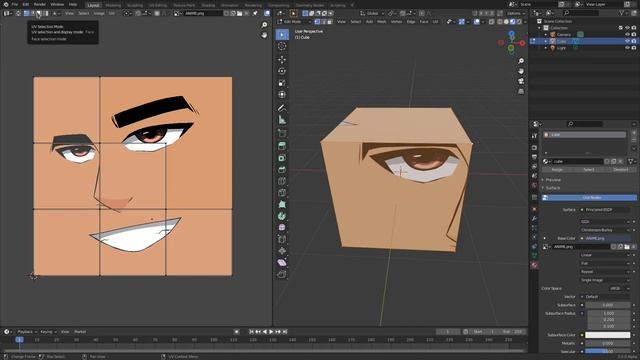Viewport: 640px width, 360px height.
Task: Open the Global transform orientation dropdown
Action: (x=372, y=13)
